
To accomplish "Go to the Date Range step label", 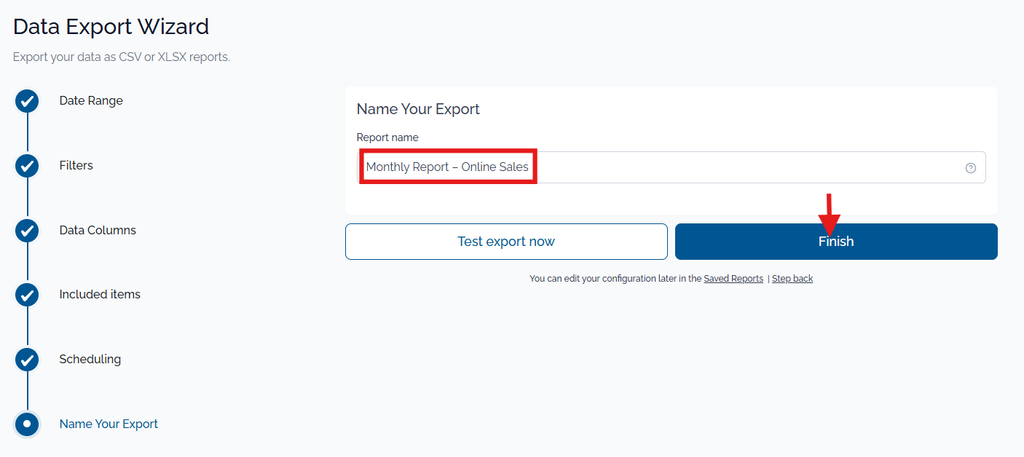I will click(91, 101).
